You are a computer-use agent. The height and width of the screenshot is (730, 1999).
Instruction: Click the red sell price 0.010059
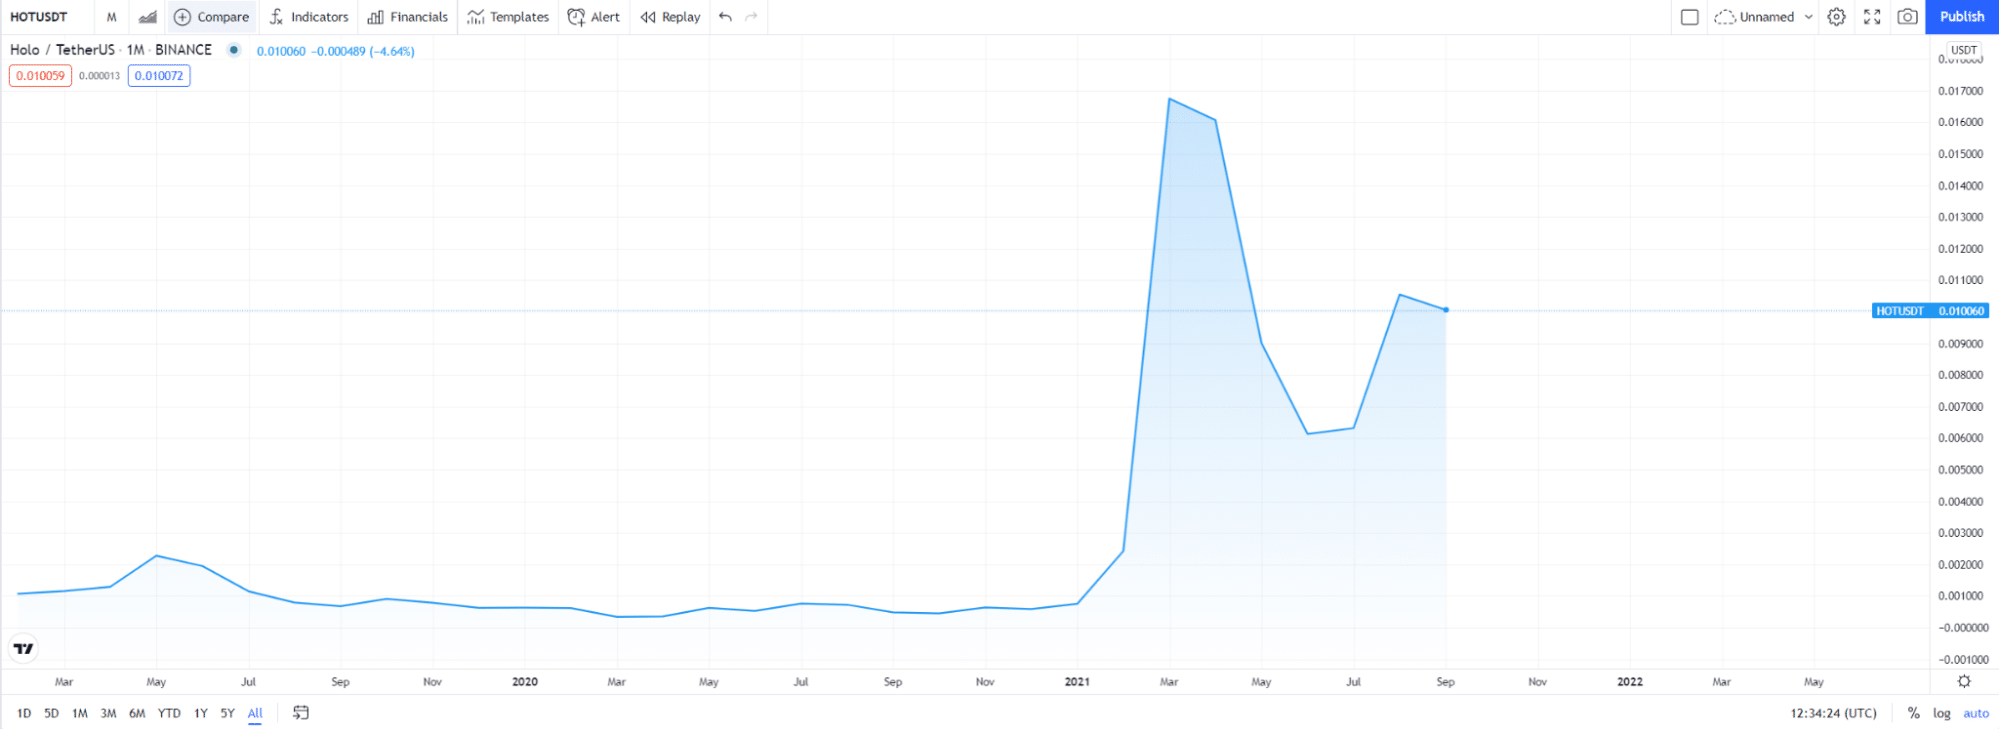(40, 76)
